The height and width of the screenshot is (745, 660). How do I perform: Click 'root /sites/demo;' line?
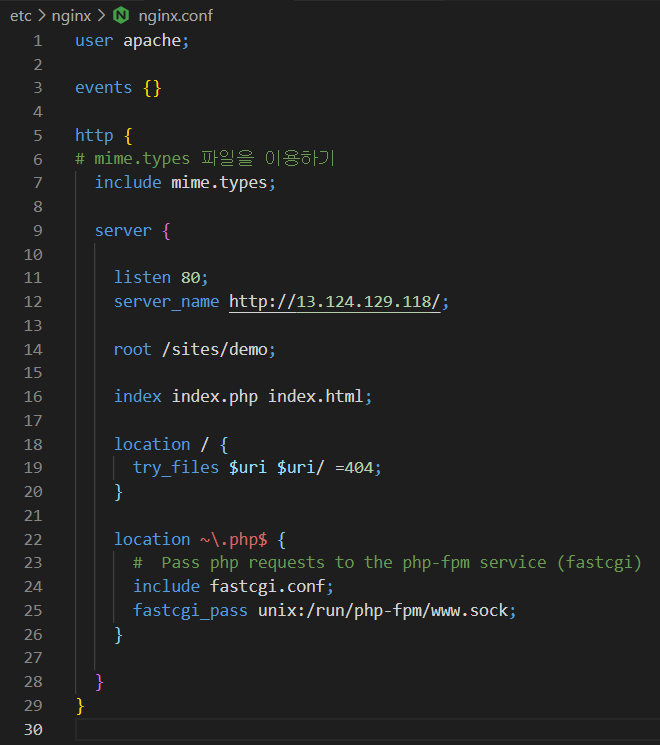(x=194, y=350)
